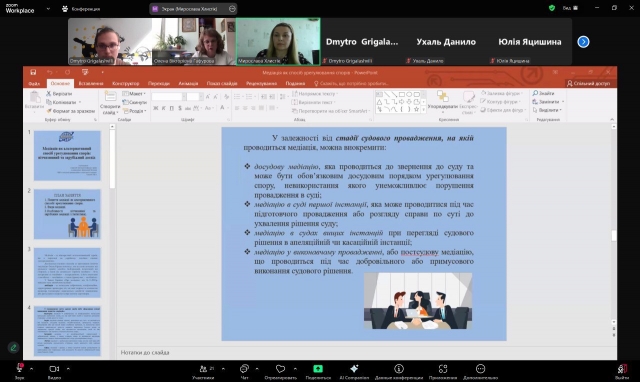This screenshot has height=382, width=640.
Task: Expand video options arrow beside camera
Action: pos(68,369)
